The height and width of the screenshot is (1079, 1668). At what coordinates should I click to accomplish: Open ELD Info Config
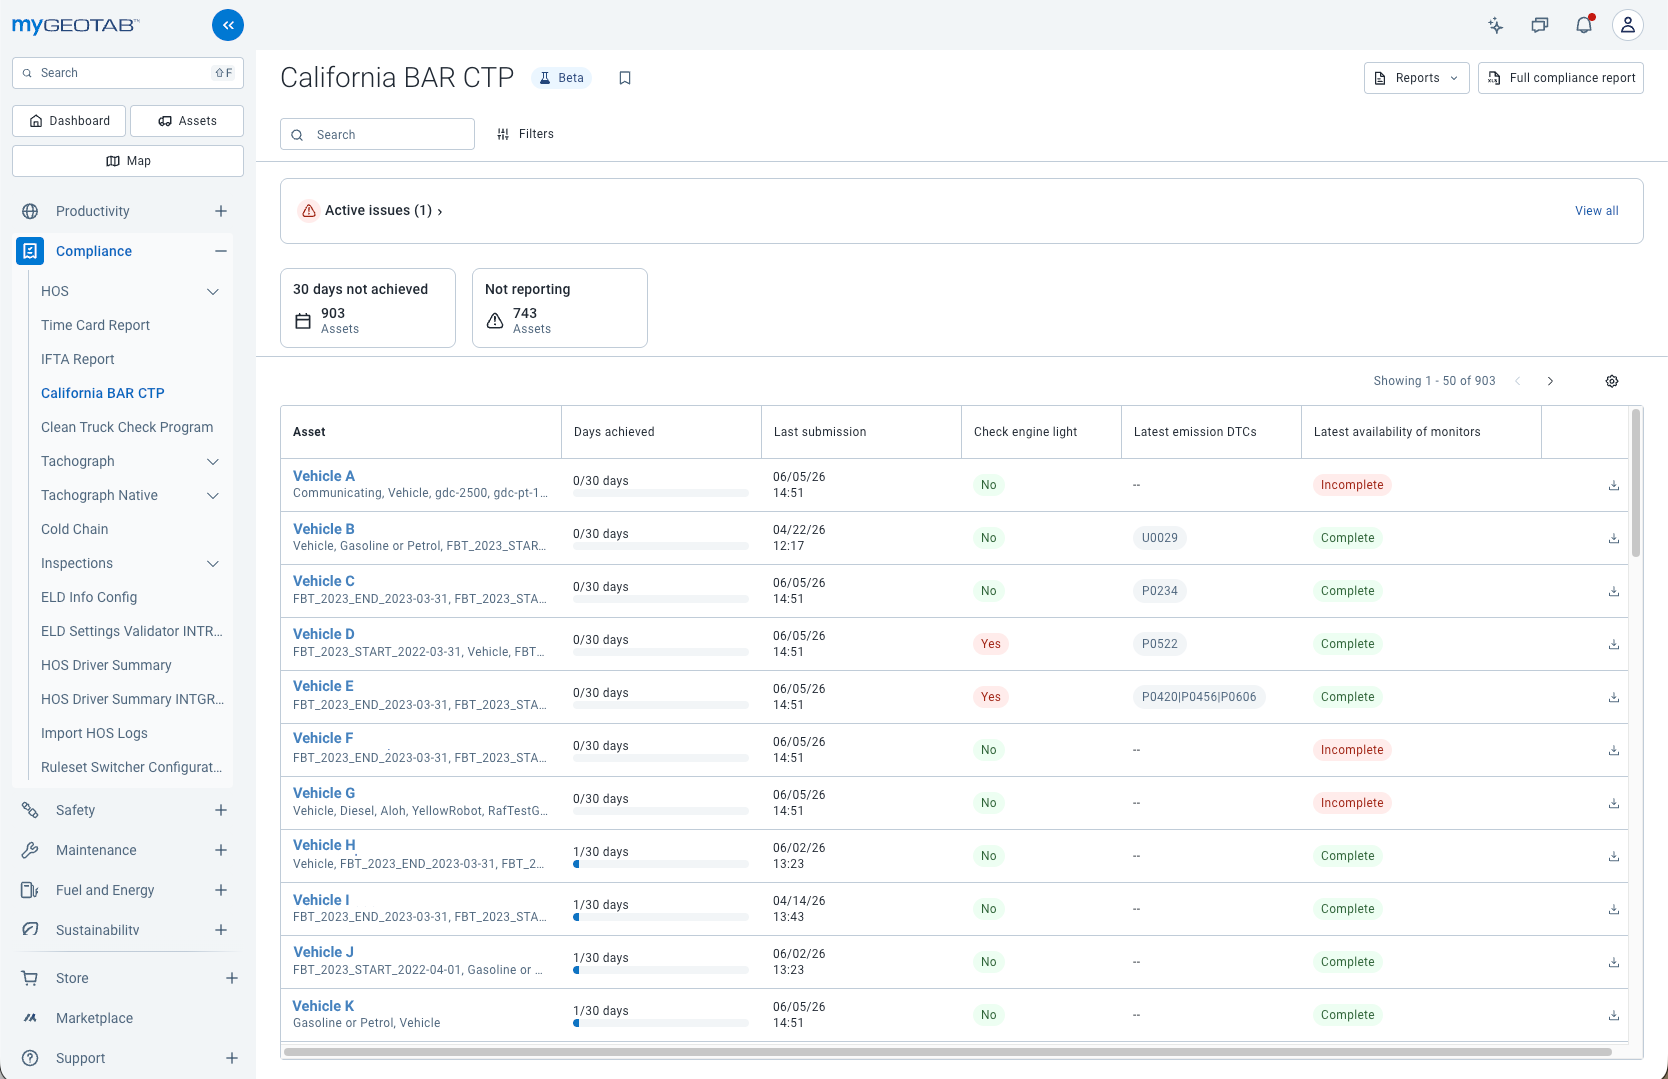pos(89,597)
